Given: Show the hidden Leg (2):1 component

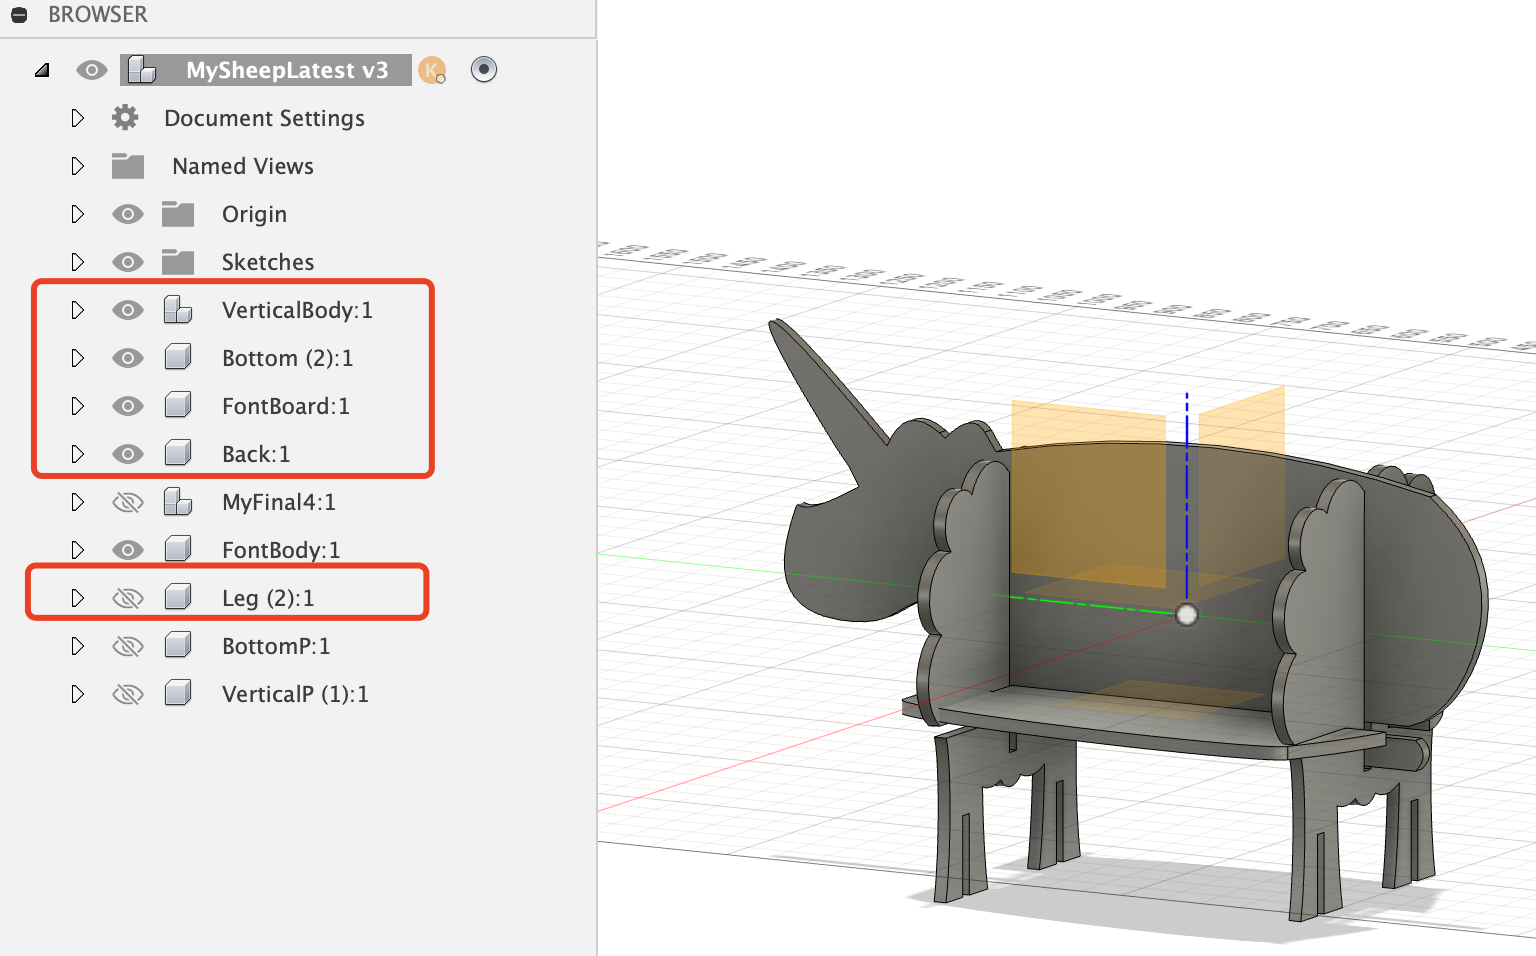Looking at the screenshot, I should click(x=128, y=598).
